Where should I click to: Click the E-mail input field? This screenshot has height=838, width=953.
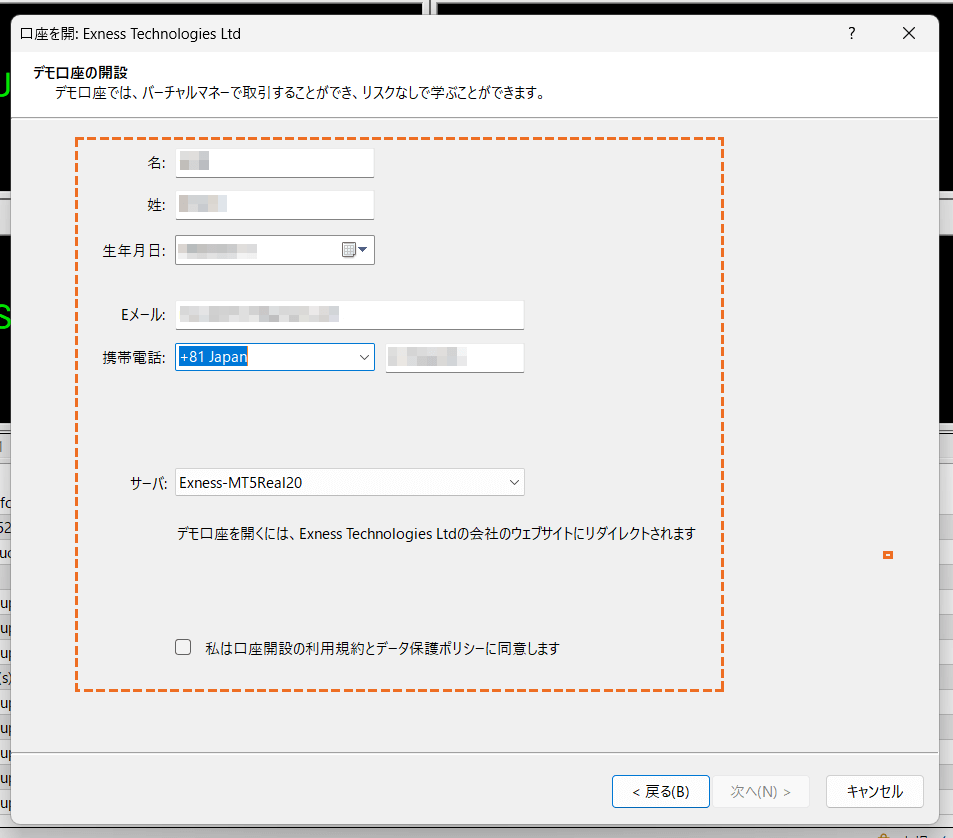[x=349, y=315]
